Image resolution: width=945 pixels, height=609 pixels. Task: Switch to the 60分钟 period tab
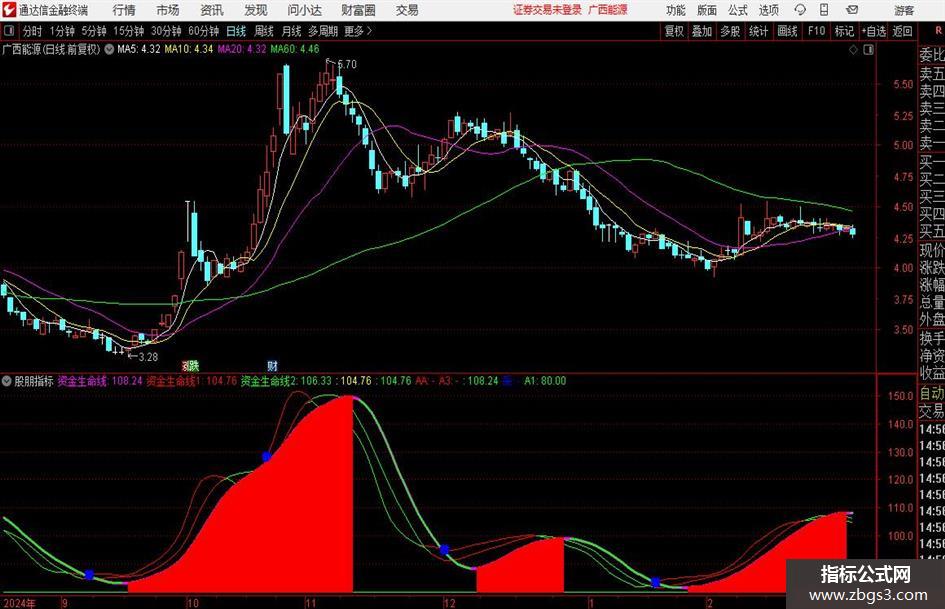(204, 31)
